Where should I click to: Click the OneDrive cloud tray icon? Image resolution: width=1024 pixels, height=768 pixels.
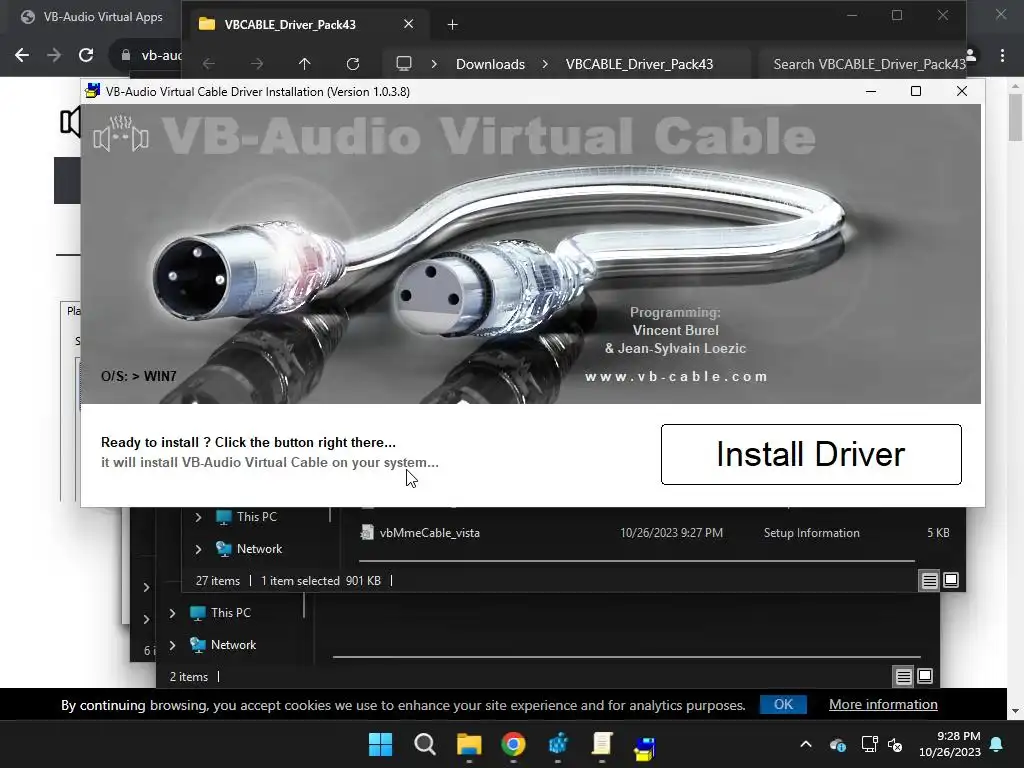[x=838, y=744]
